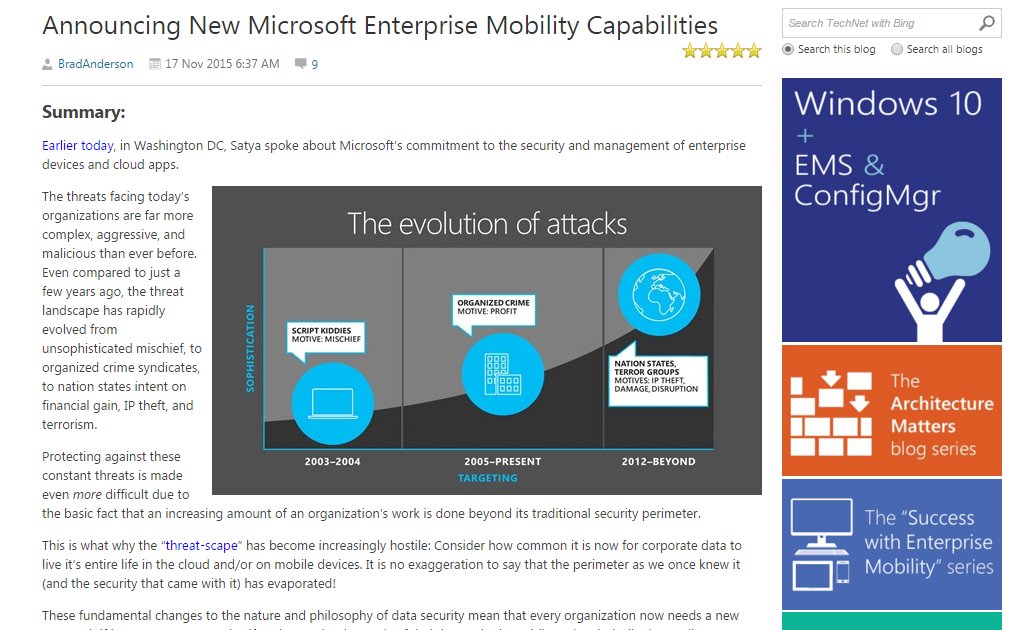Open Success with Enterprise Mobility series tile

click(x=892, y=545)
